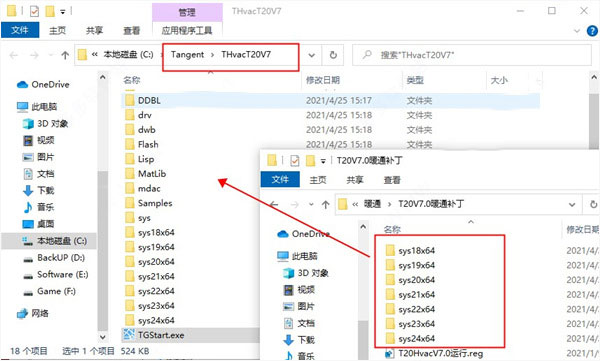Select 此电脑 in the left navigation pane

[37, 107]
